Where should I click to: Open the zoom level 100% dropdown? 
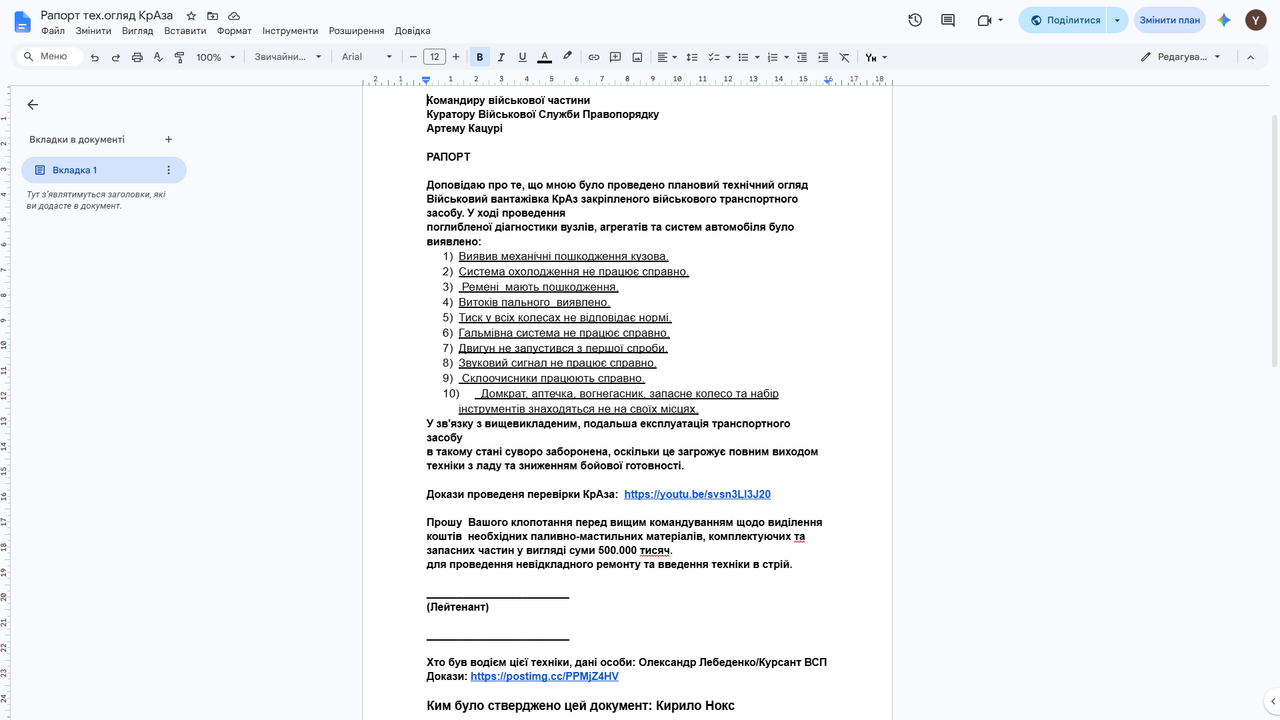coord(216,57)
